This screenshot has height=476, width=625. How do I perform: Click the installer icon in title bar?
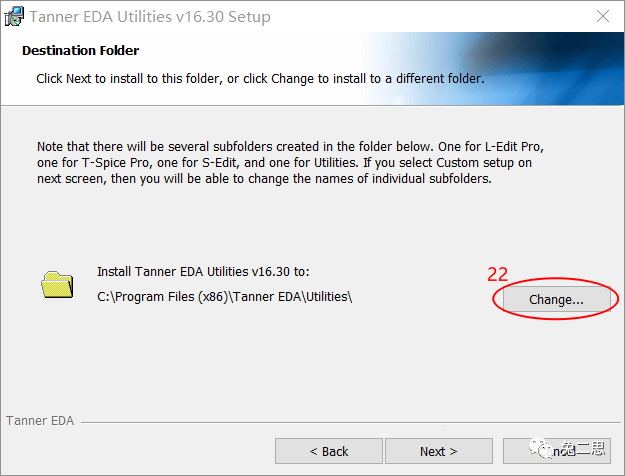tap(14, 17)
